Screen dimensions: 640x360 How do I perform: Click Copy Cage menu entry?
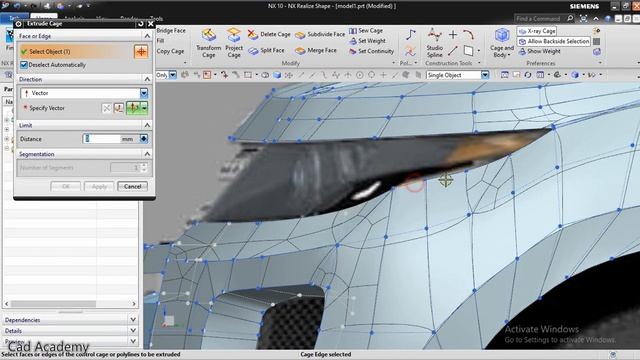tap(170, 51)
